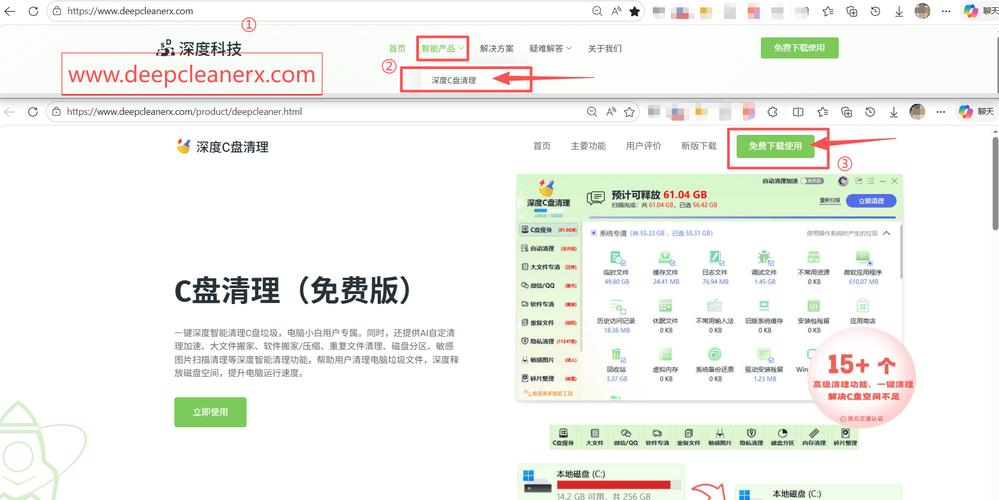Open 关于我们 in the 深度科技 navigation
The height and width of the screenshot is (500, 999).
coord(604,48)
